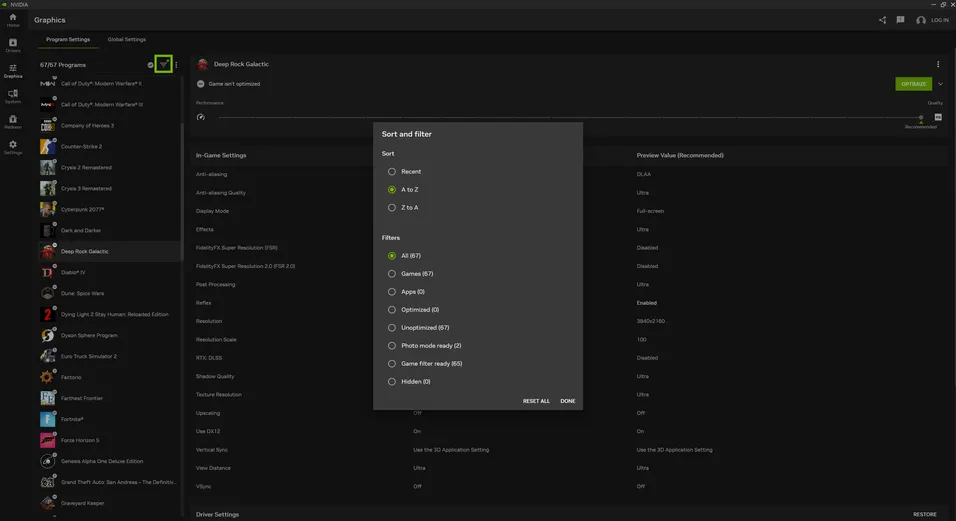The width and height of the screenshot is (956, 521).
Task: Select Call of Duty Modern Warfare II
Action: [110, 83]
